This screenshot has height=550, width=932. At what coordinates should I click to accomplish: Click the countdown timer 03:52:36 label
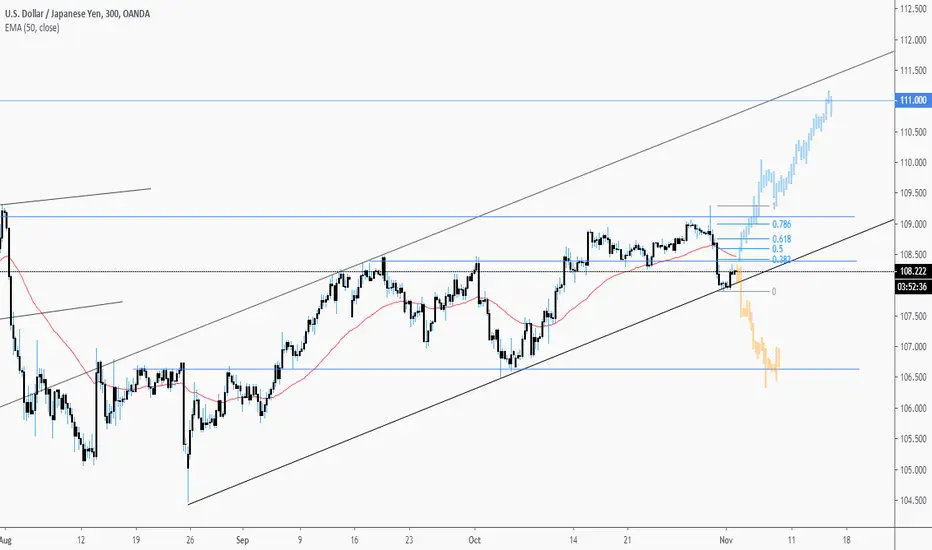point(913,287)
